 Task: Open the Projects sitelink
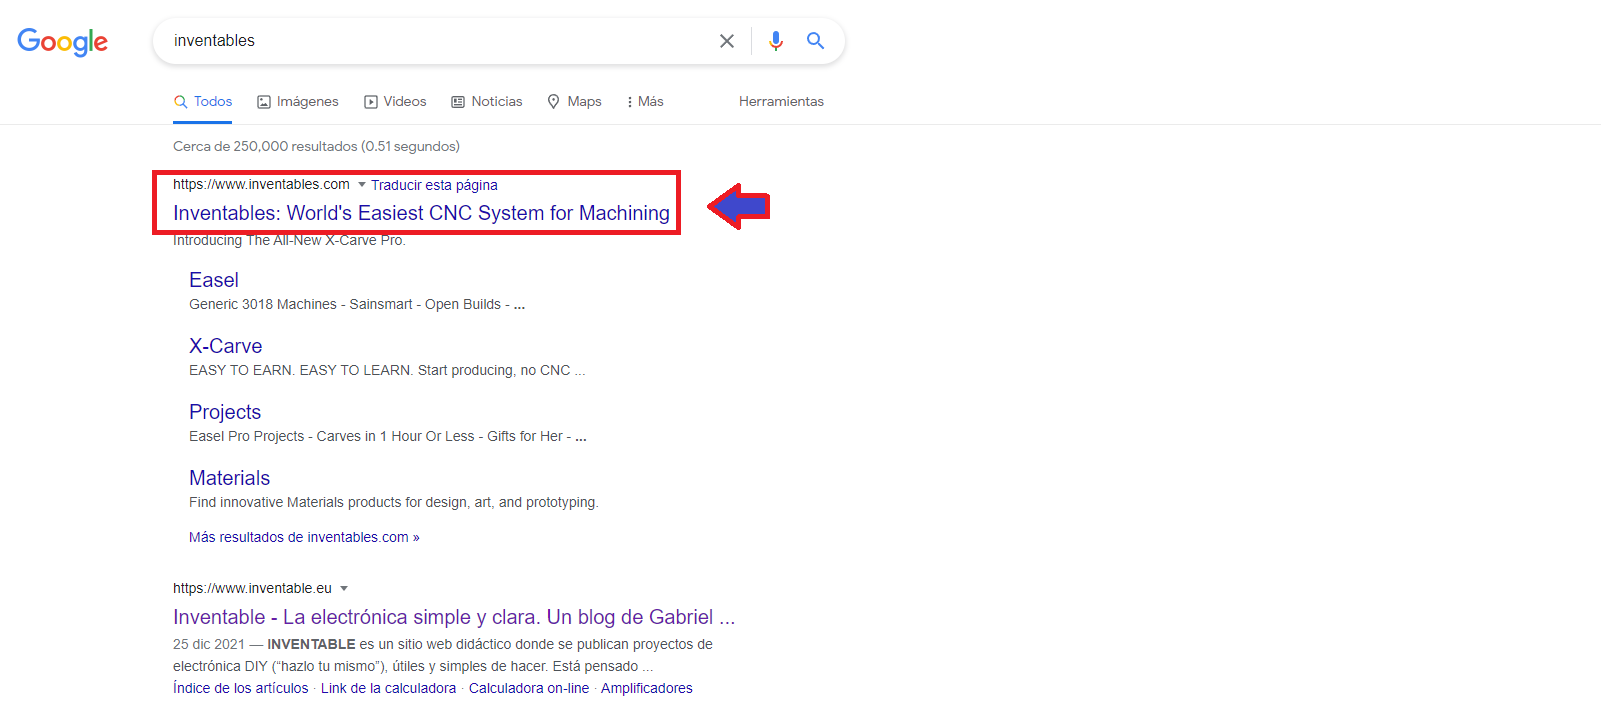point(225,412)
